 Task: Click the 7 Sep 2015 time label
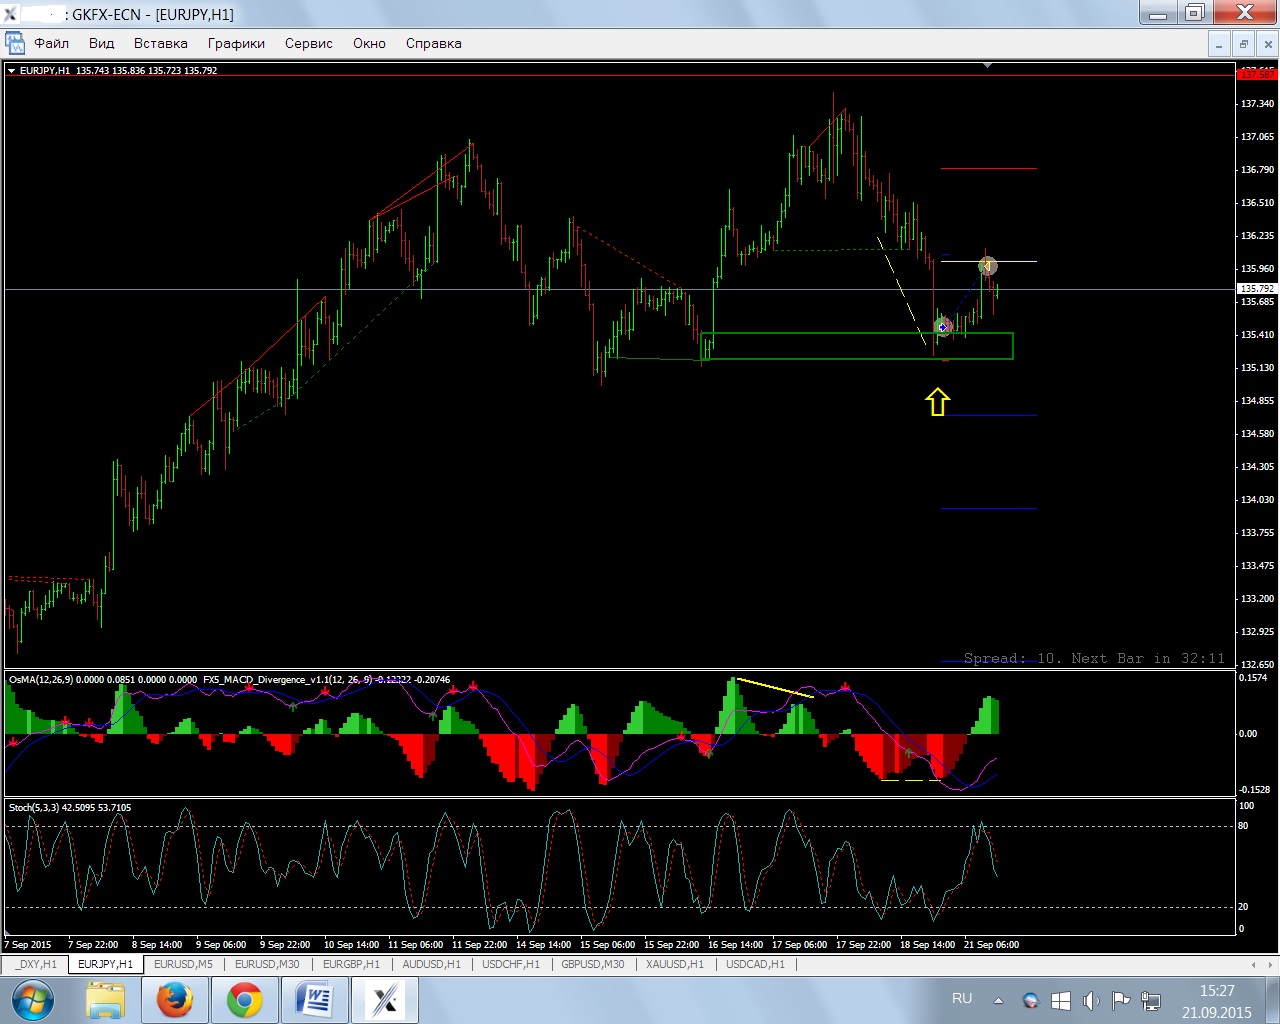coord(28,944)
